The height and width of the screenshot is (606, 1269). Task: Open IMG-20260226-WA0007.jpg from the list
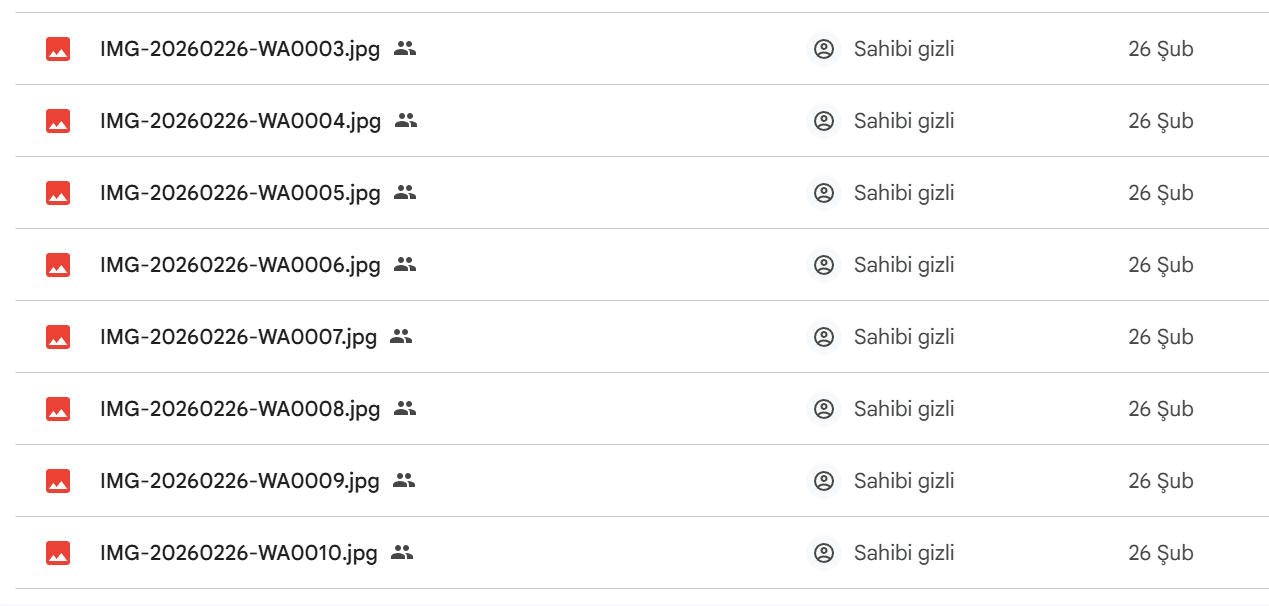coord(238,337)
